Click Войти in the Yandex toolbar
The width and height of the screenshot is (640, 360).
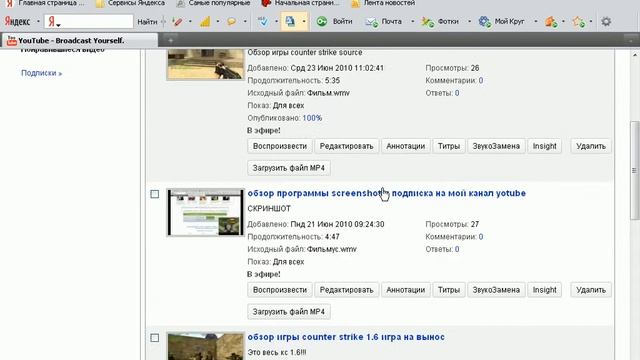(x=342, y=21)
